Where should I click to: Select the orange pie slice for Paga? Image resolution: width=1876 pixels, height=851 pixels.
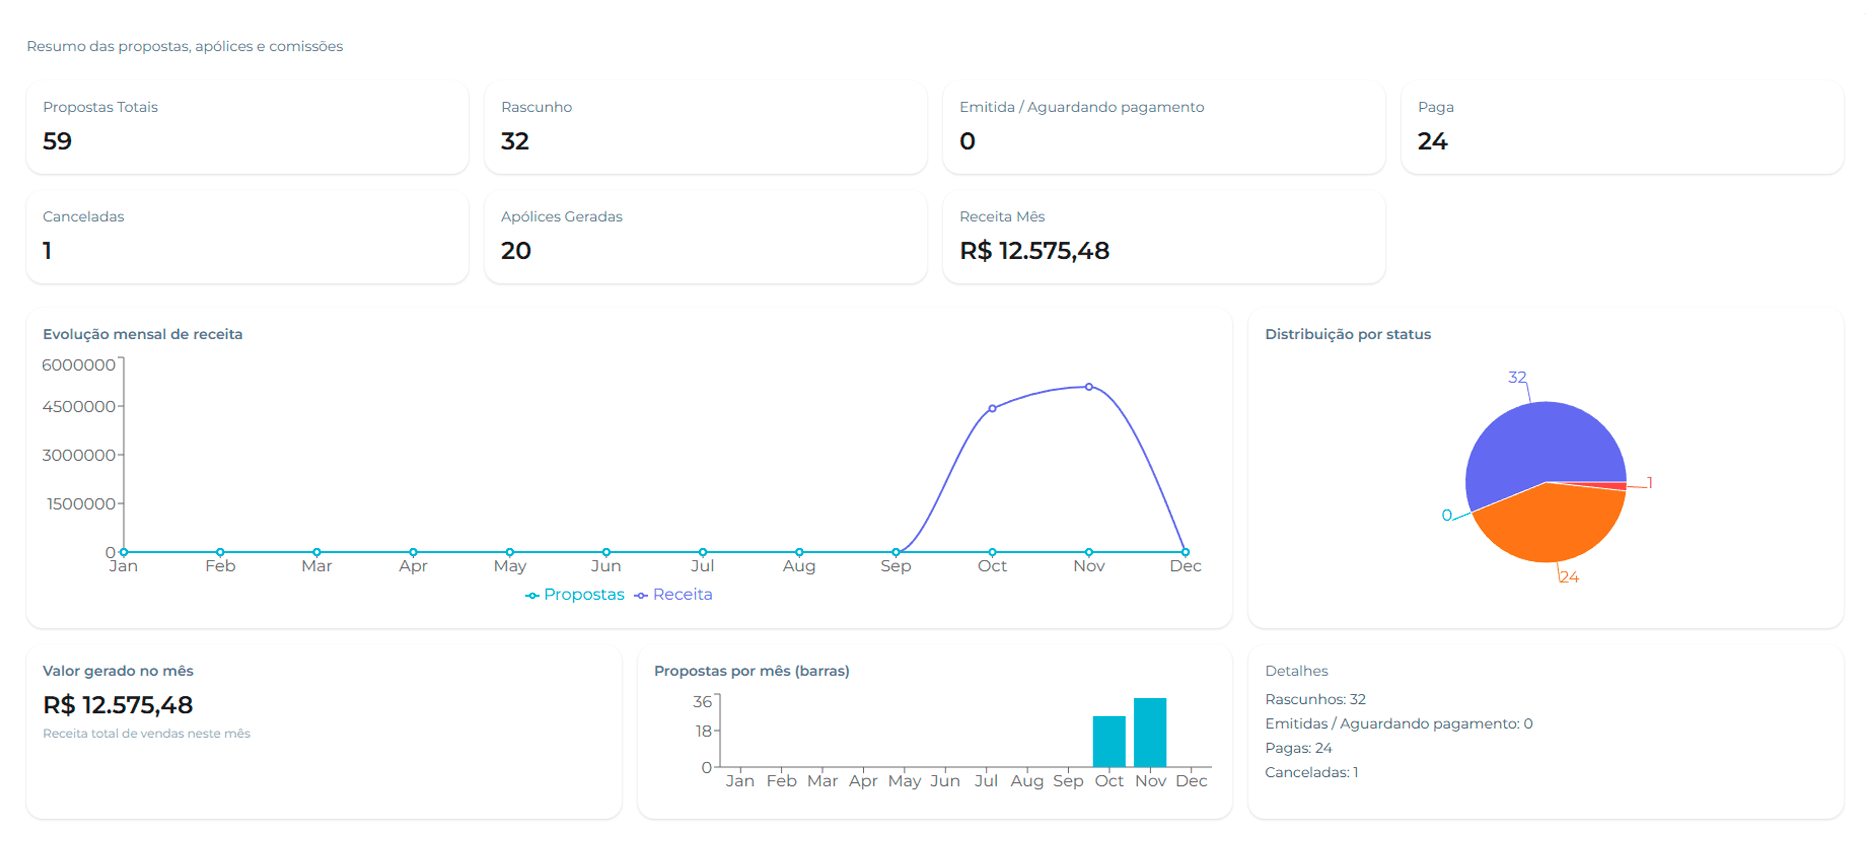[x=1550, y=525]
